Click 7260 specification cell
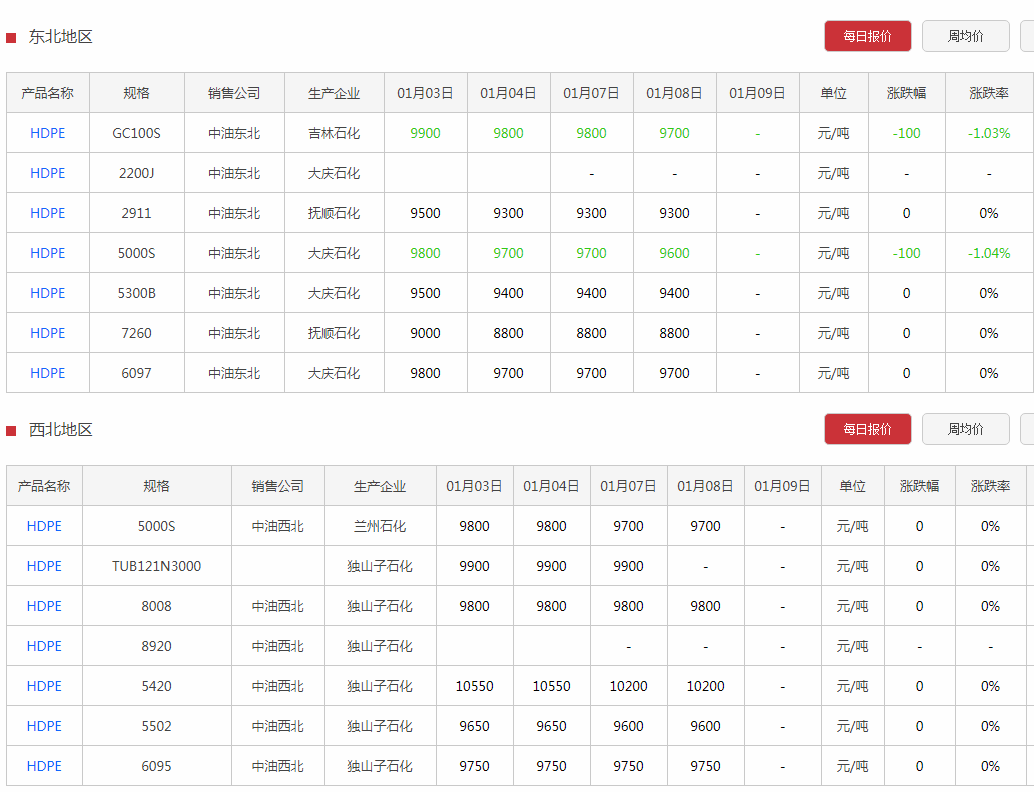 point(137,333)
